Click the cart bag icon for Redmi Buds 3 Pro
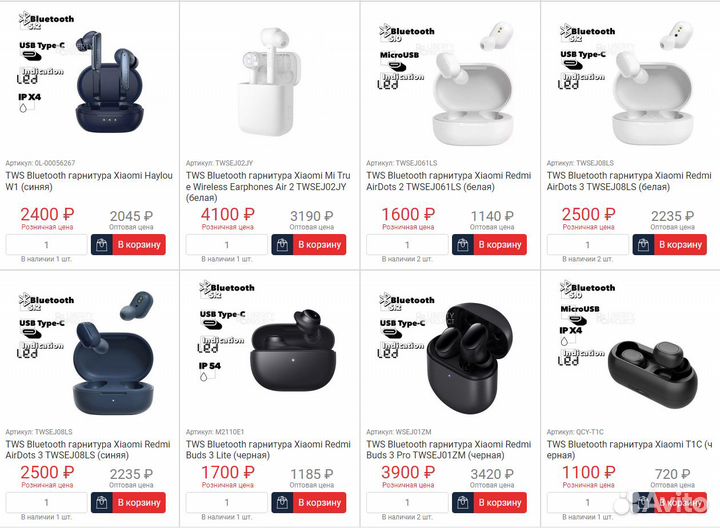This screenshot has height=528, width=720. pos(463,503)
